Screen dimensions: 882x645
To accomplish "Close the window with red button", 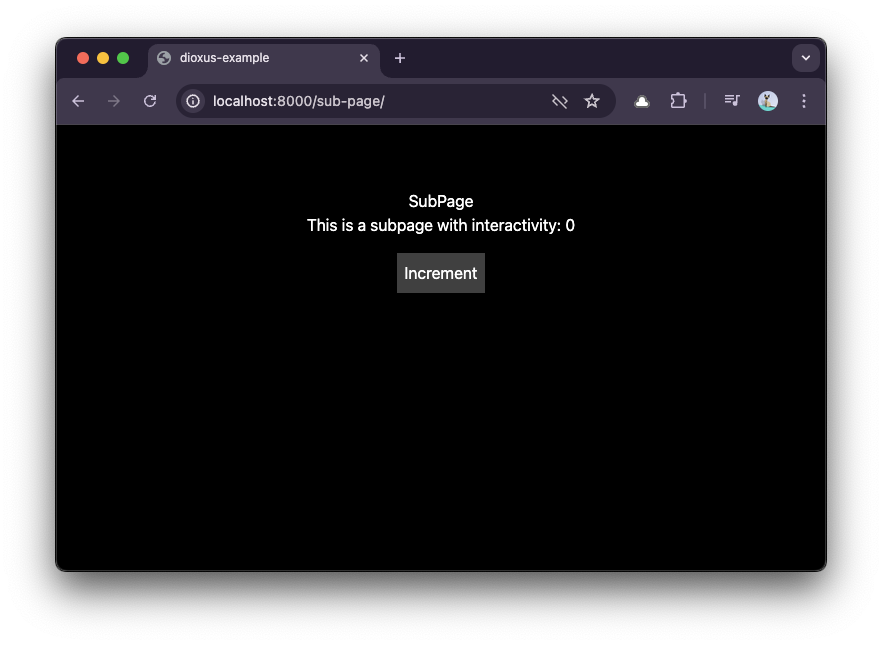I will tap(83, 58).
